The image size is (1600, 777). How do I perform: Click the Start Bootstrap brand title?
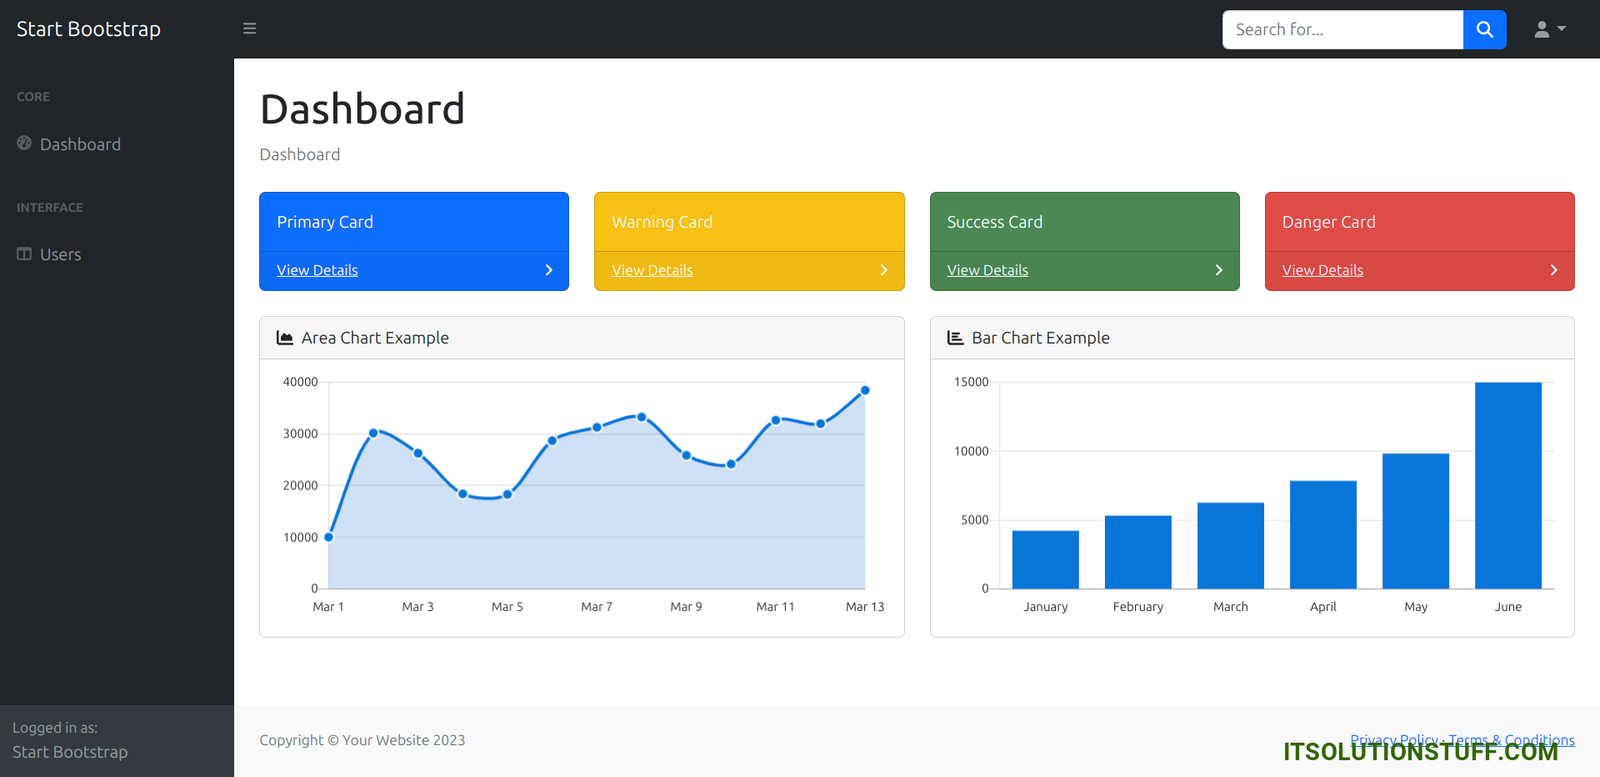(x=88, y=29)
